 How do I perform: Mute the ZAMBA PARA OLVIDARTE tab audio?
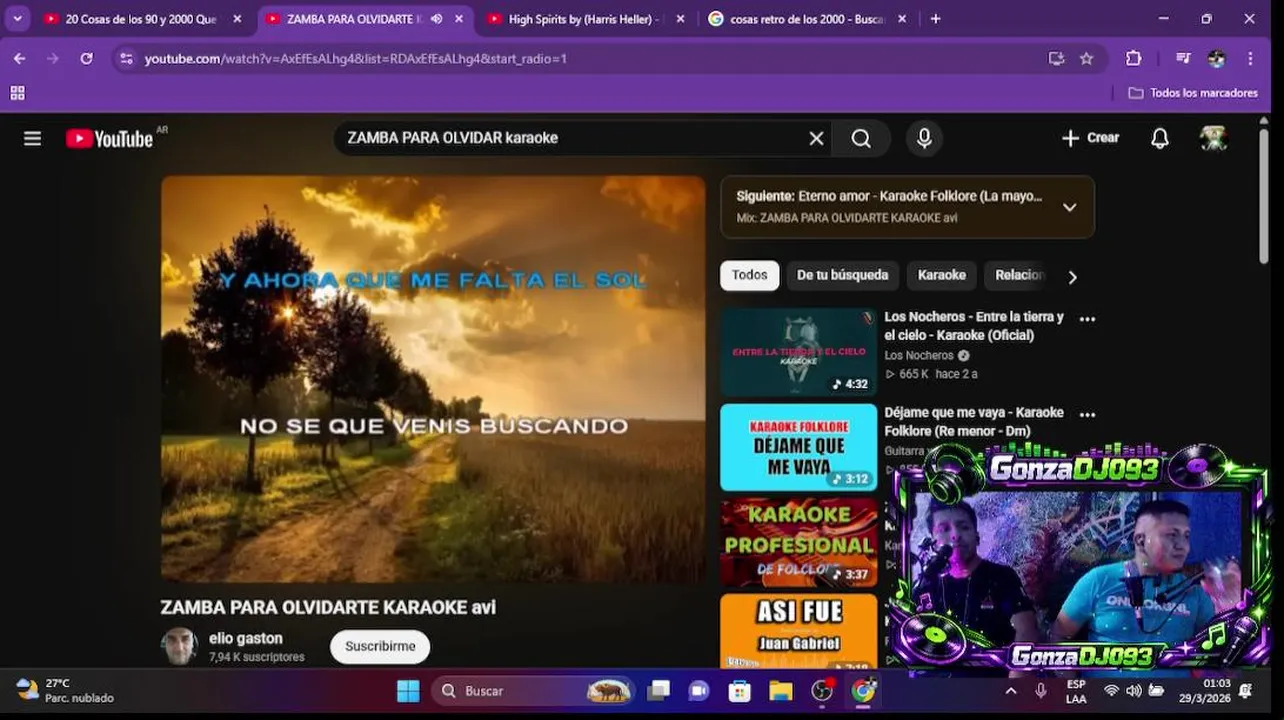click(x=436, y=19)
